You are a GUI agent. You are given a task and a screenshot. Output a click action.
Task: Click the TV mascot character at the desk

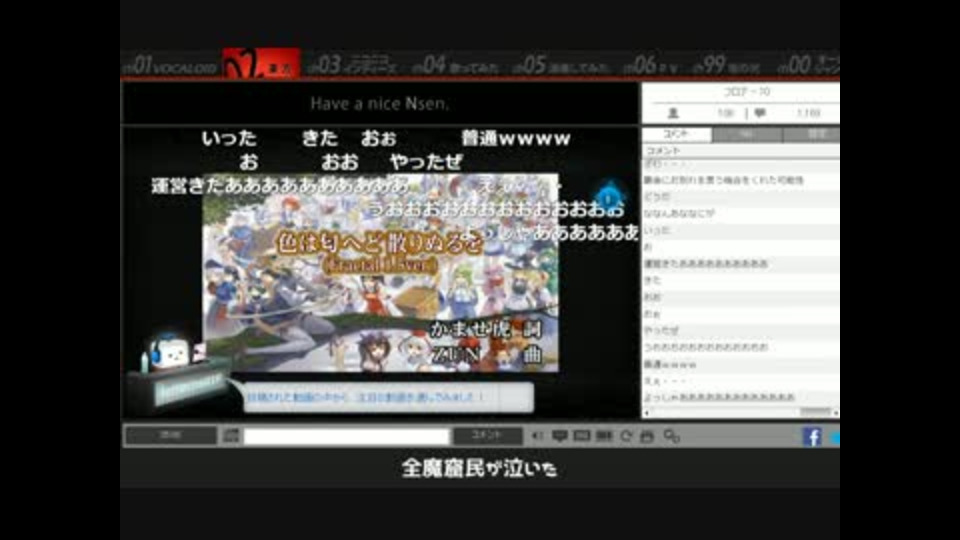click(171, 351)
